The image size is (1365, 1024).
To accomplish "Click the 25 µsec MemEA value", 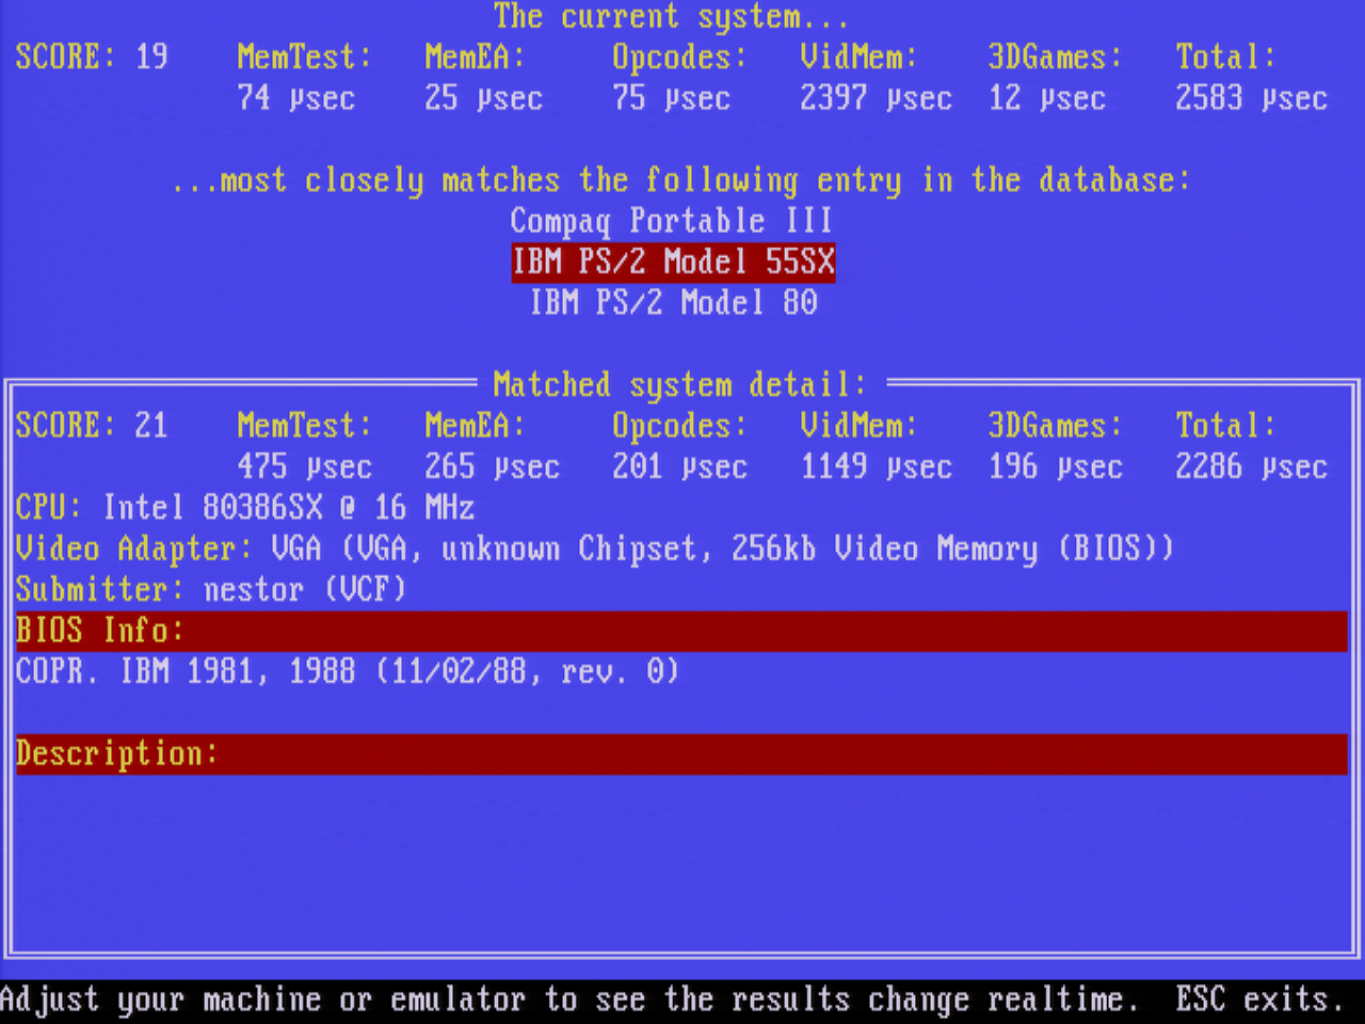I will 483,98.
